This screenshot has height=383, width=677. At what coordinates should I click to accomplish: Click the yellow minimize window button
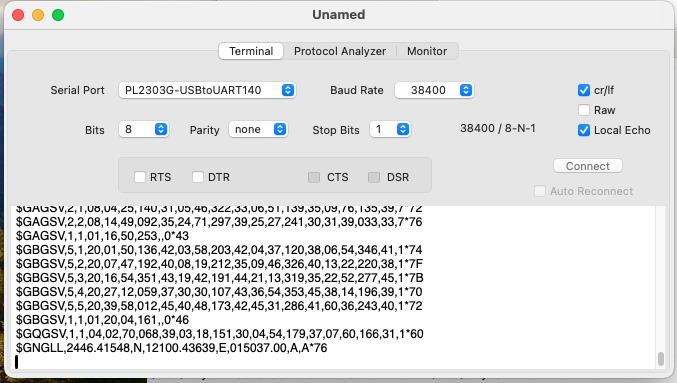click(x=38, y=15)
